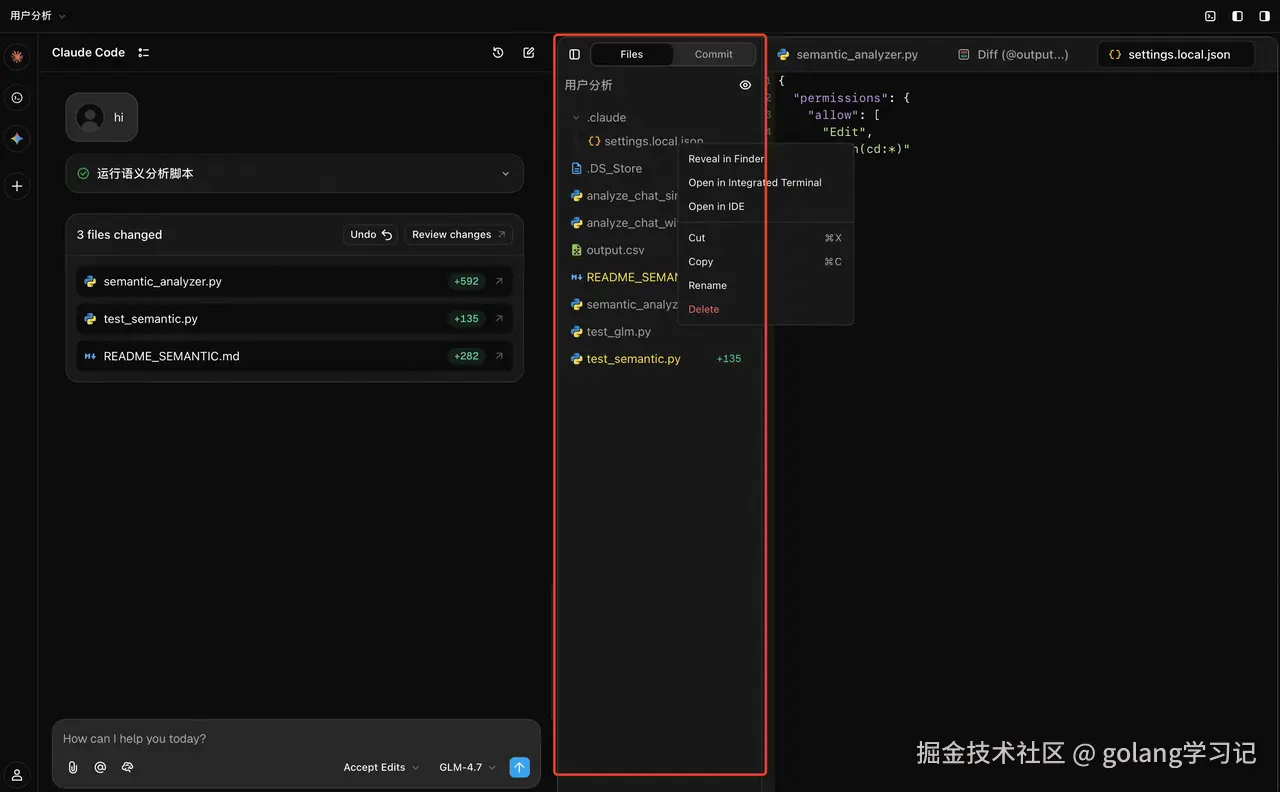Open the 用户分析 project dropdown at top-left
Viewport: 1280px width, 792px height.
point(38,16)
